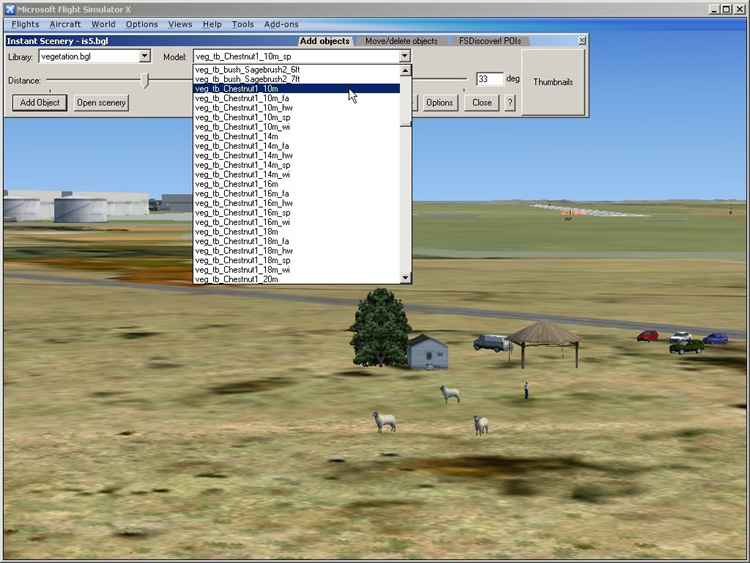This screenshot has width=750, height=563.
Task: Select veg_tb_Chestnut1_16m_hw in the list
Action: 297,203
